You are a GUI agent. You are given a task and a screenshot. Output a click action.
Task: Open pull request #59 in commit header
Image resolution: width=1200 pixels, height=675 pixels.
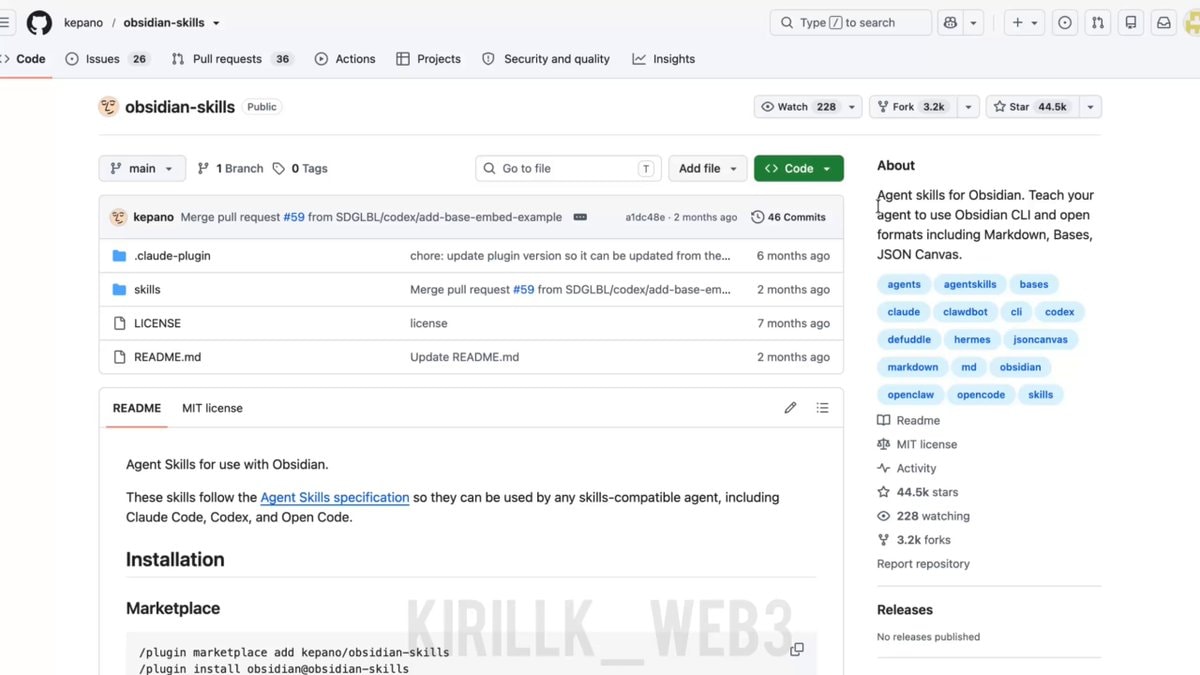point(293,217)
